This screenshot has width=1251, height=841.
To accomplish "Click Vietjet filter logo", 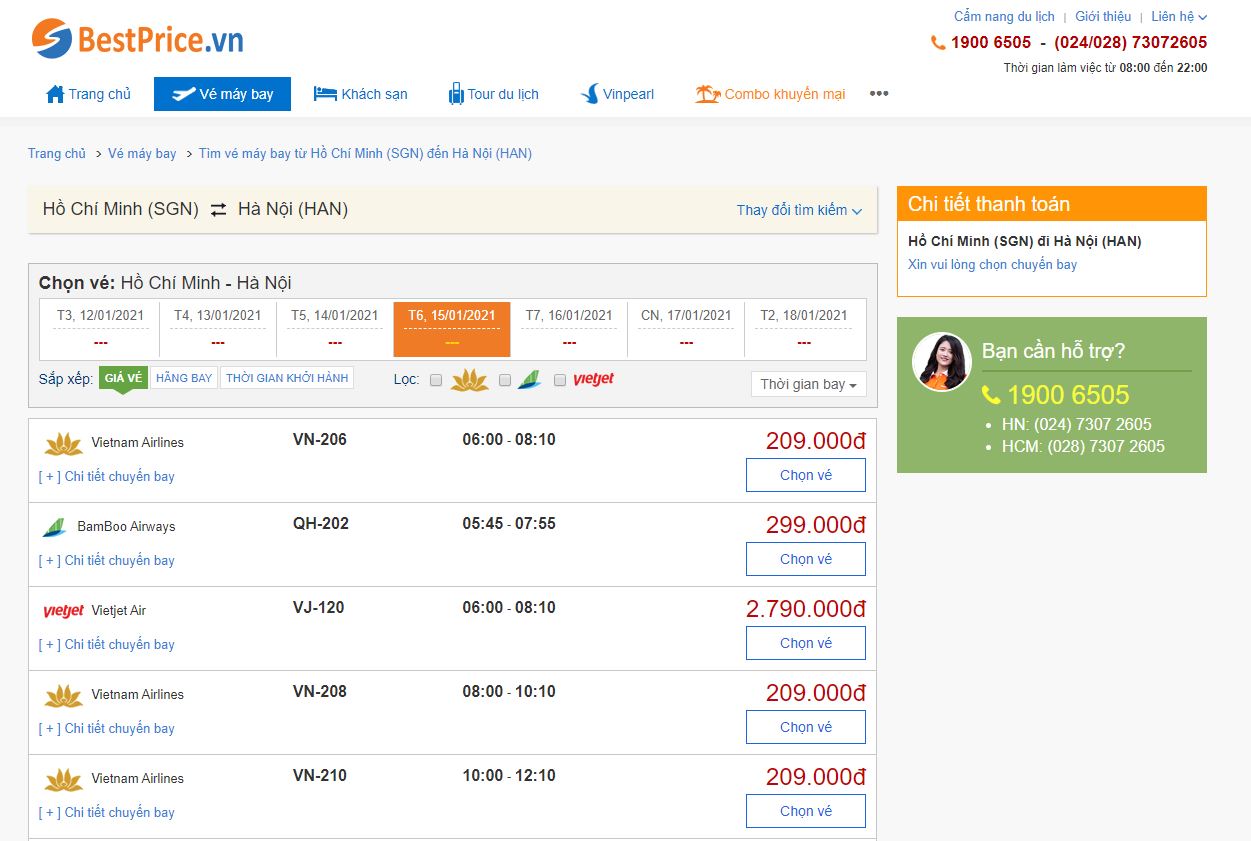I will coord(593,380).
